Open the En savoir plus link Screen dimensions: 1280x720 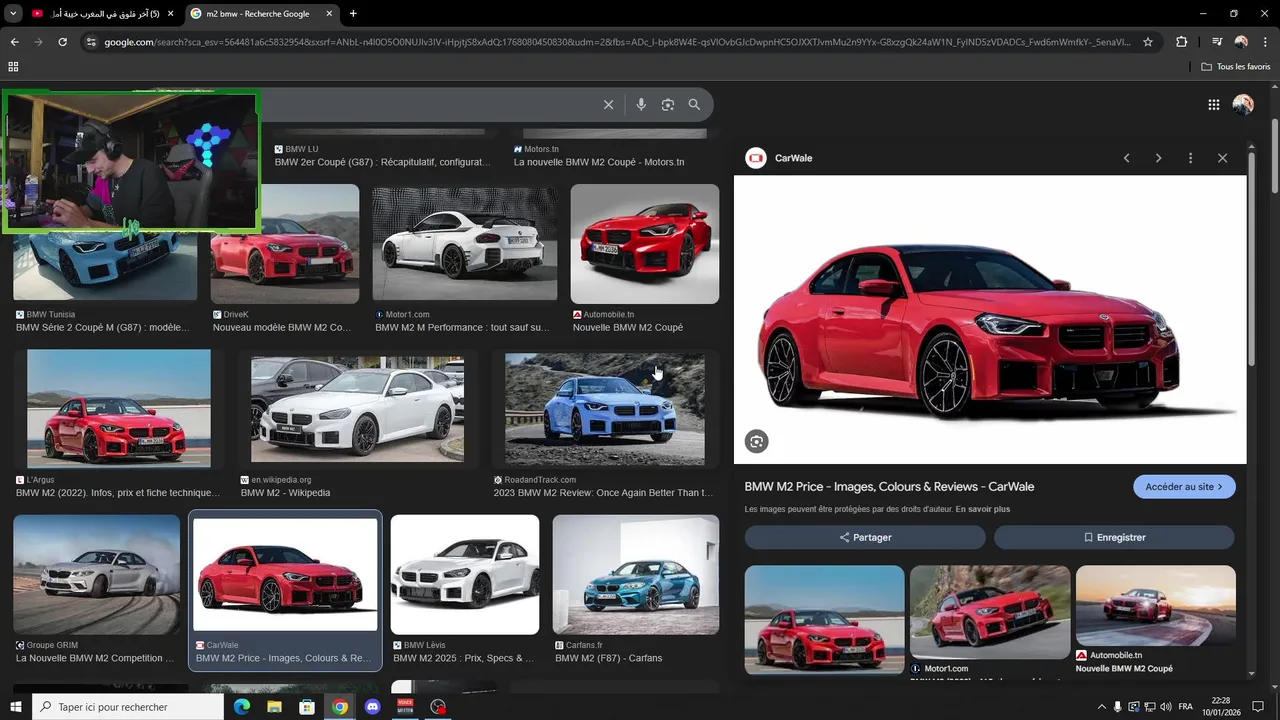point(982,509)
